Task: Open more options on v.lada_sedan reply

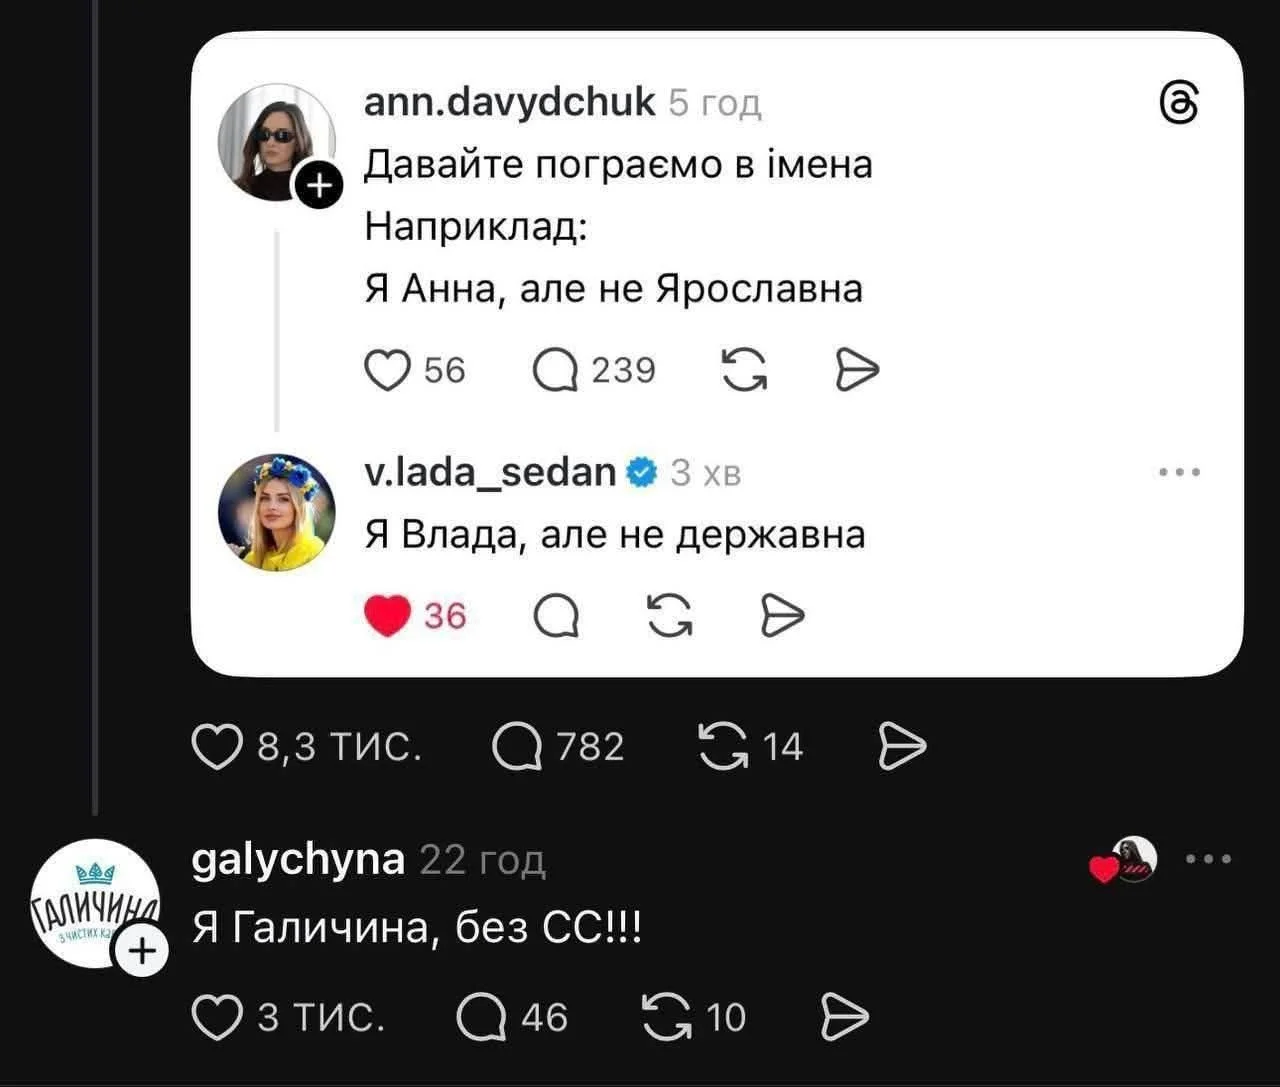Action: 1180,473
